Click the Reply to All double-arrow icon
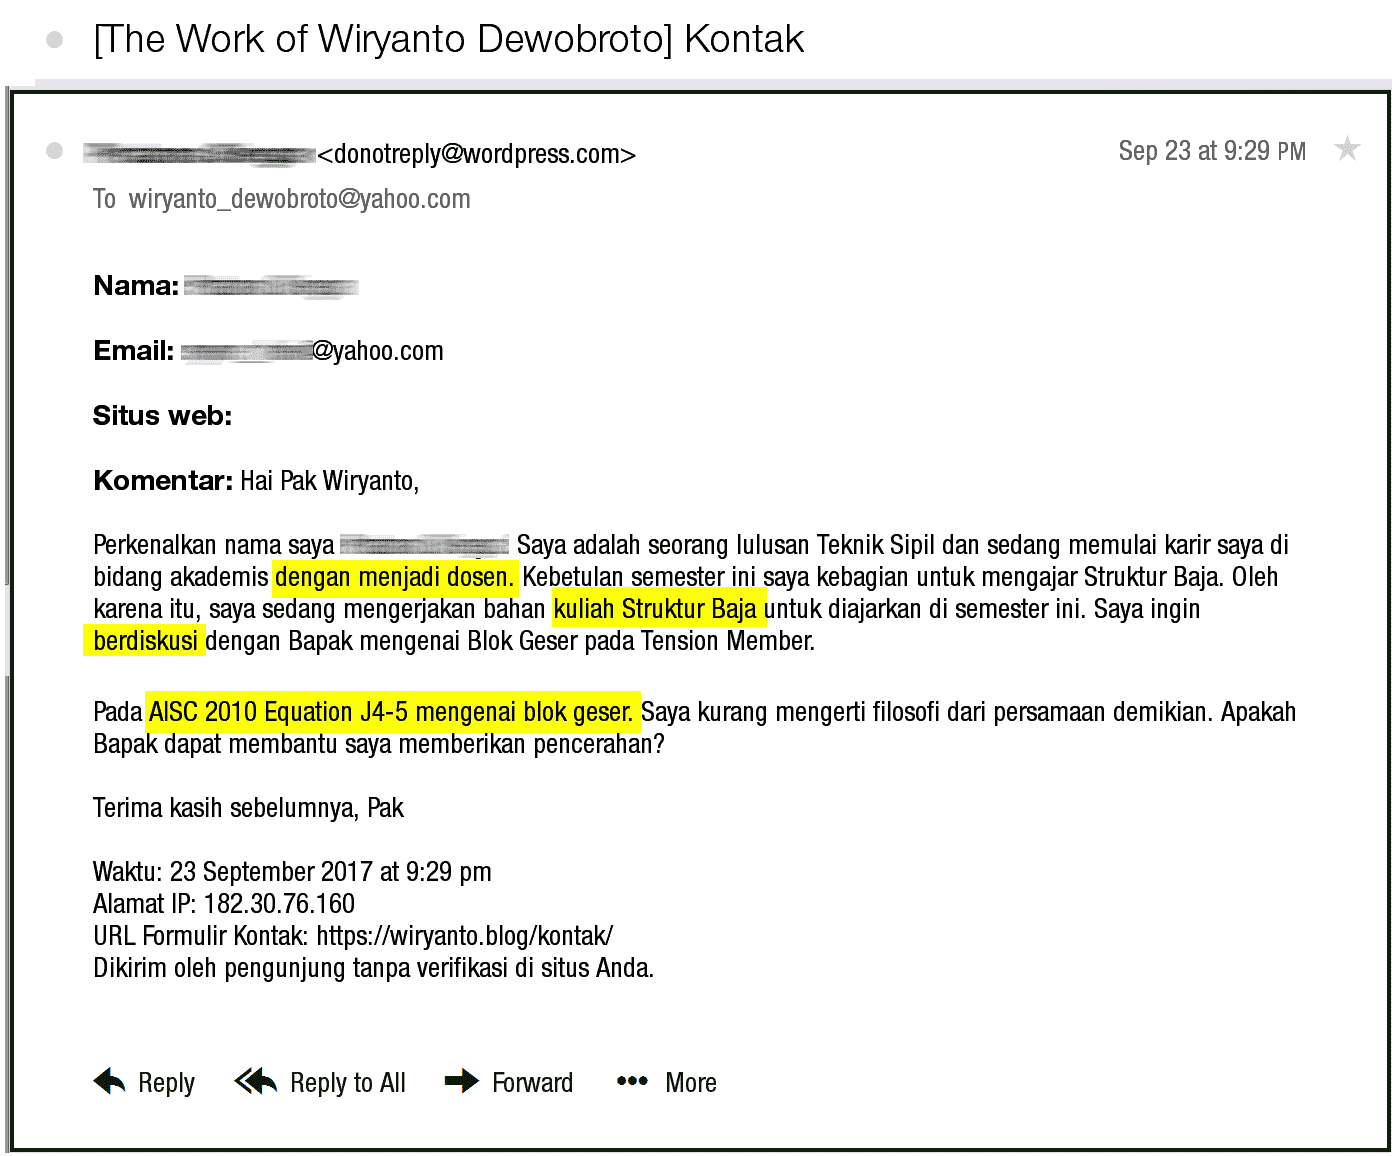Viewport: 1396px width, 1156px height. tap(256, 1081)
